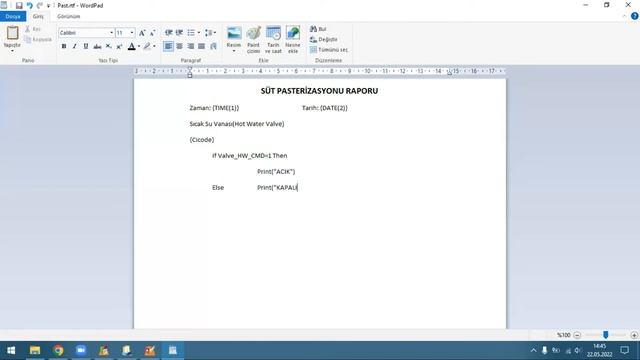Screen dimensions: 640x360
Task: Insert object with Nesne ekle
Action: pyautogui.click(x=293, y=40)
